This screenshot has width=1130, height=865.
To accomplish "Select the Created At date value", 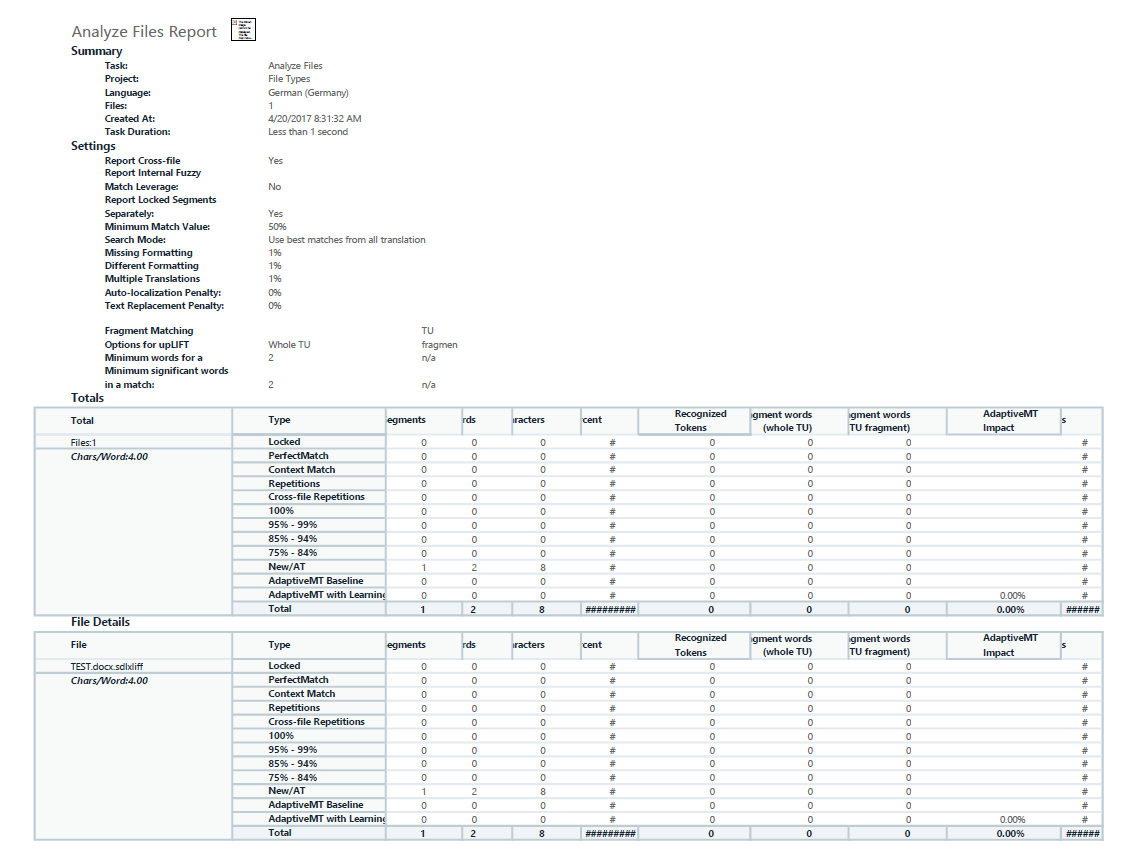I will (315, 119).
